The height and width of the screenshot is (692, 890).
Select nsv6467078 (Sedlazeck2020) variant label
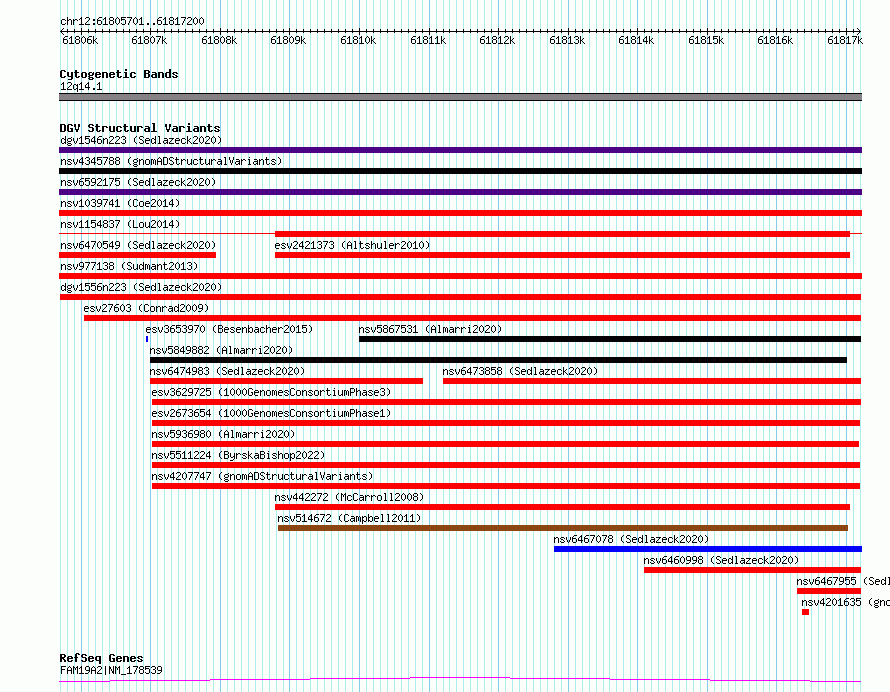[x=631, y=539]
